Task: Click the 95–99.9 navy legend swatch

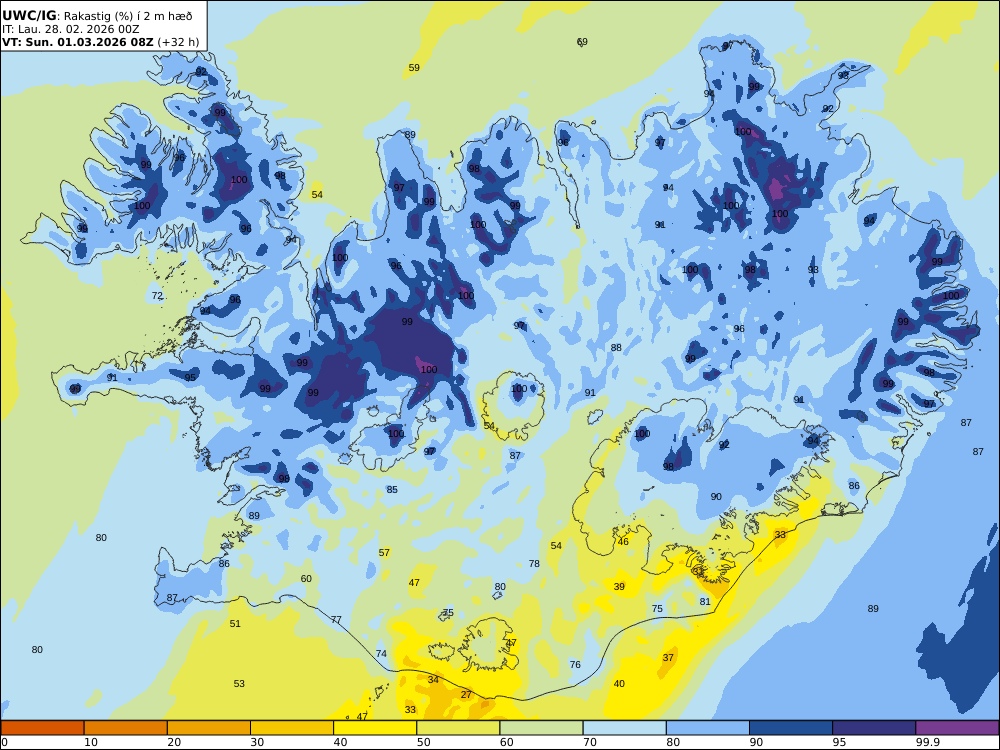Action: pos(874,728)
